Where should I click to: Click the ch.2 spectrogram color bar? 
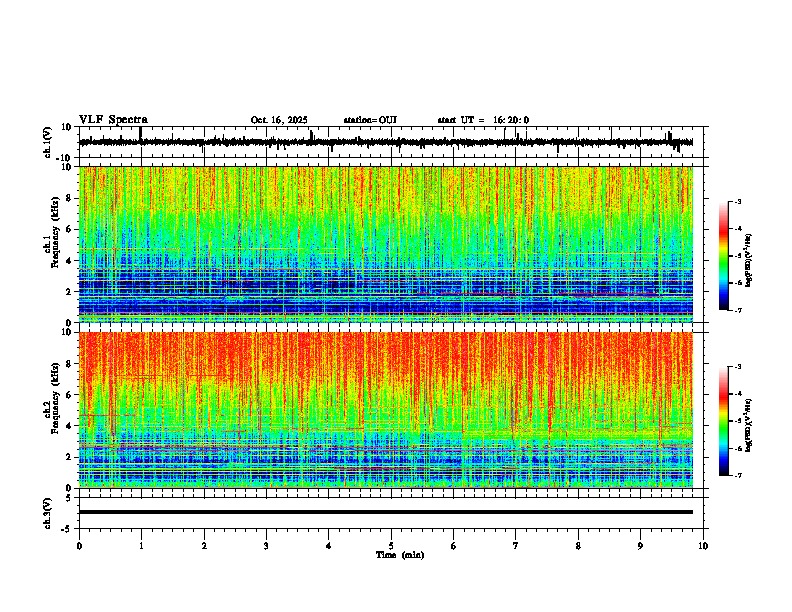[x=724, y=421]
